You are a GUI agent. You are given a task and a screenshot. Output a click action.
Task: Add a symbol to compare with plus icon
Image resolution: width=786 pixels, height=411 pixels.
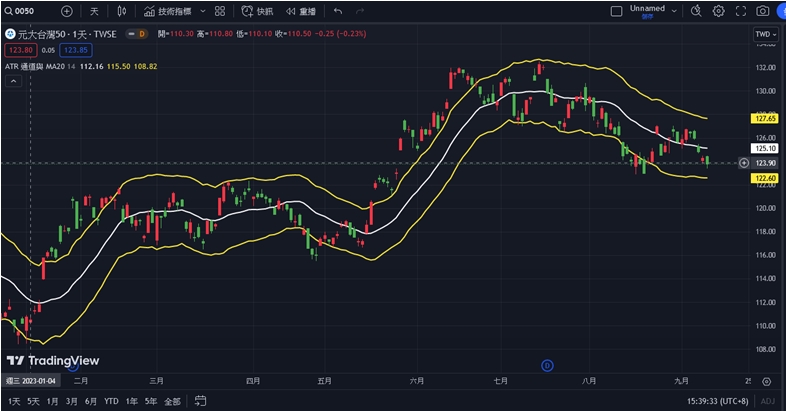(67, 11)
